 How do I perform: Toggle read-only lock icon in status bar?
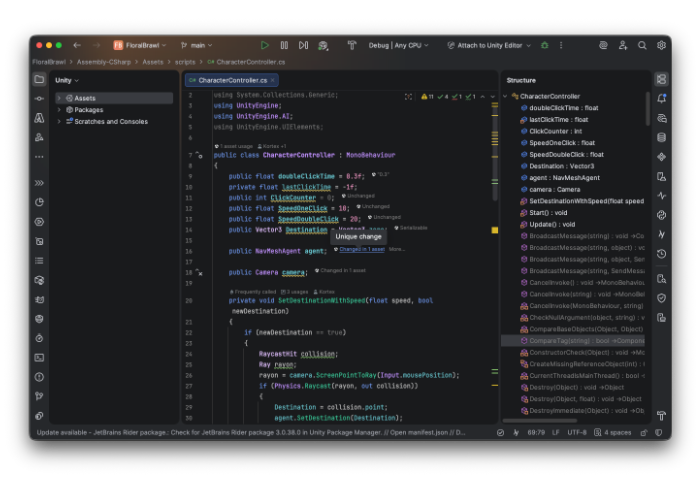click(644, 433)
